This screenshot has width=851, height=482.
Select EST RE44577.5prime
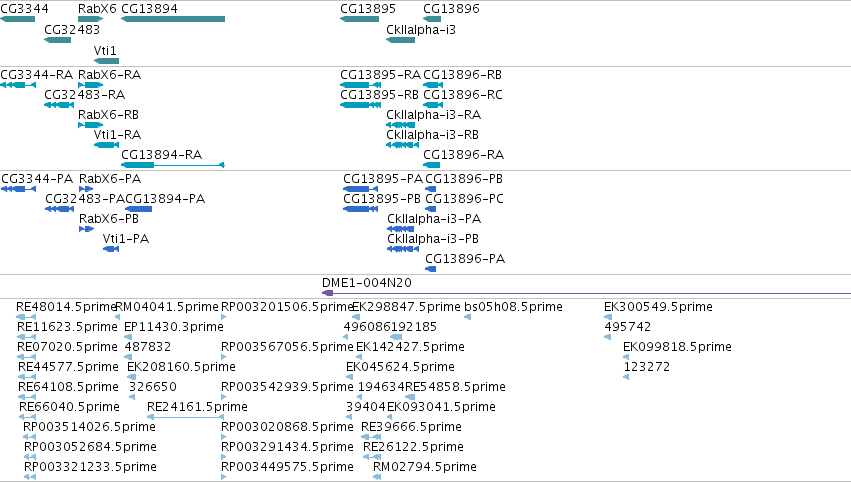[68, 367]
